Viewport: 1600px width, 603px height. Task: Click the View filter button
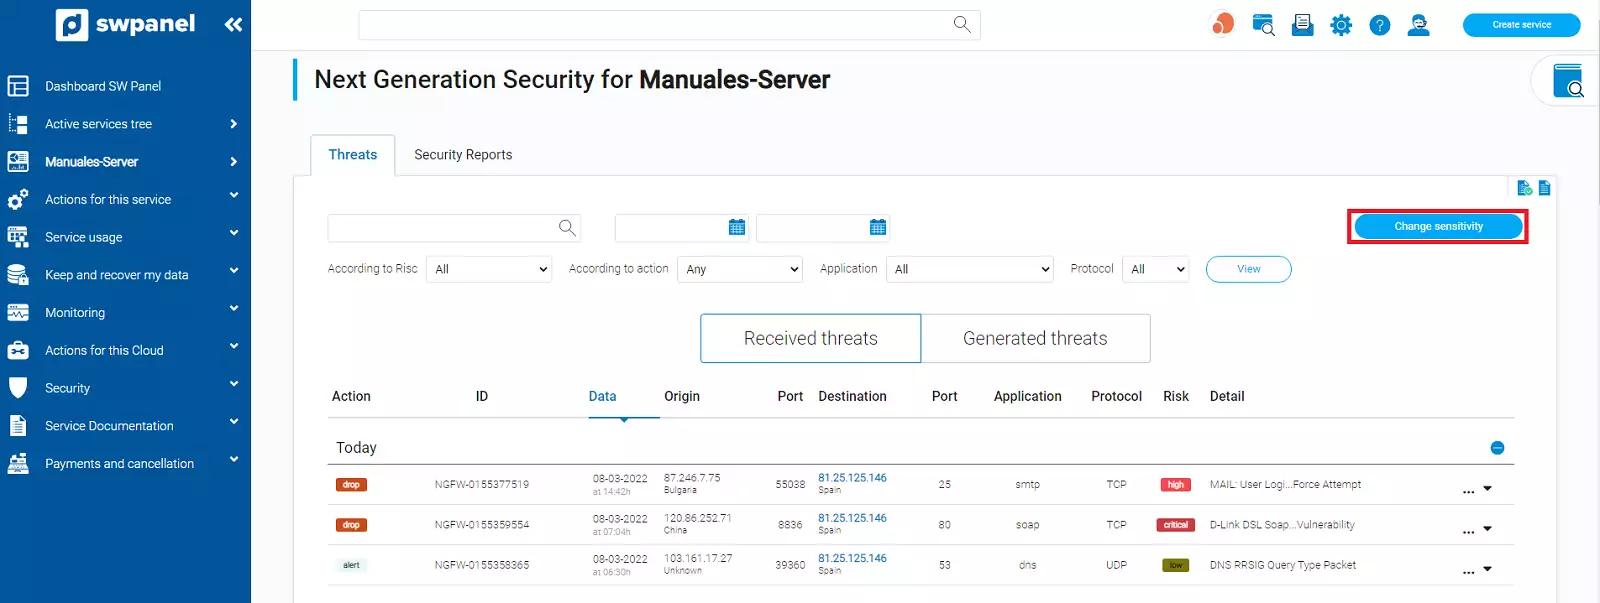pyautogui.click(x=1248, y=269)
